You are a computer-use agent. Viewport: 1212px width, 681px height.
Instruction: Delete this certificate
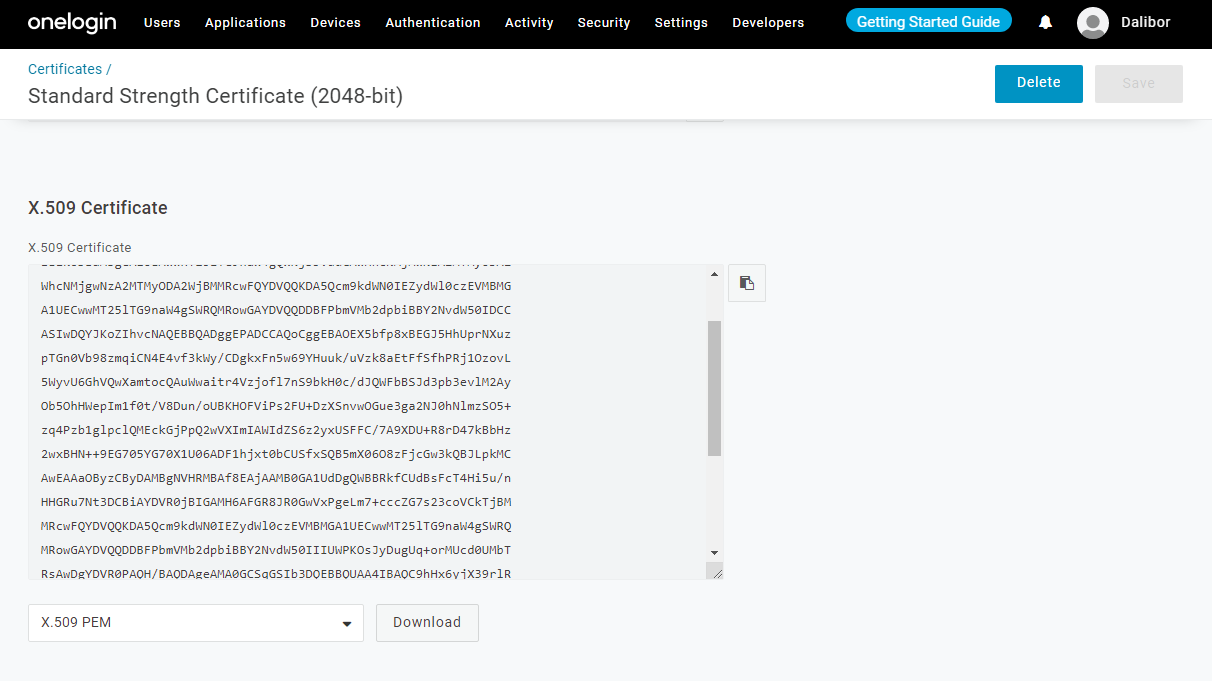(1038, 83)
